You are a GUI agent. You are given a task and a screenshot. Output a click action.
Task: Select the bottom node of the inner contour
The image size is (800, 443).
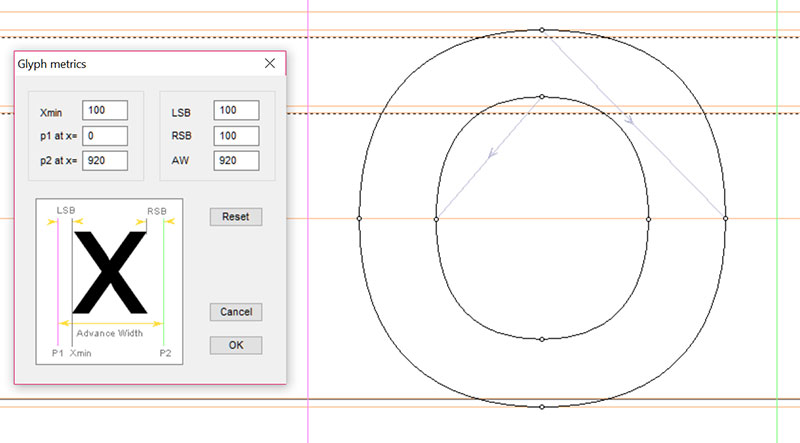[542, 340]
